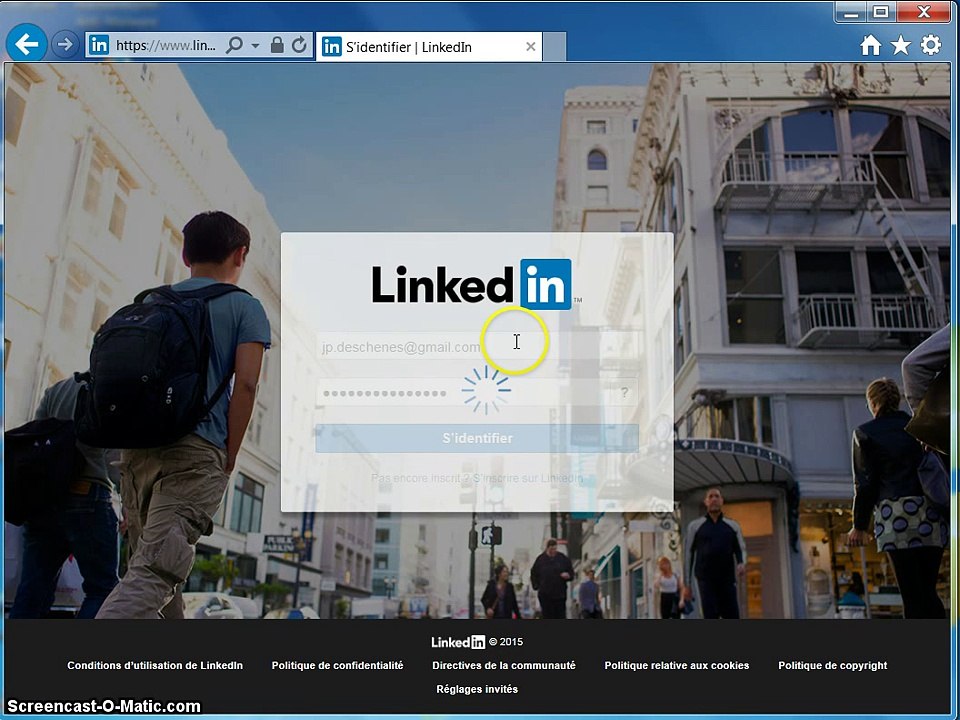Open Réglages invités link

click(477, 689)
